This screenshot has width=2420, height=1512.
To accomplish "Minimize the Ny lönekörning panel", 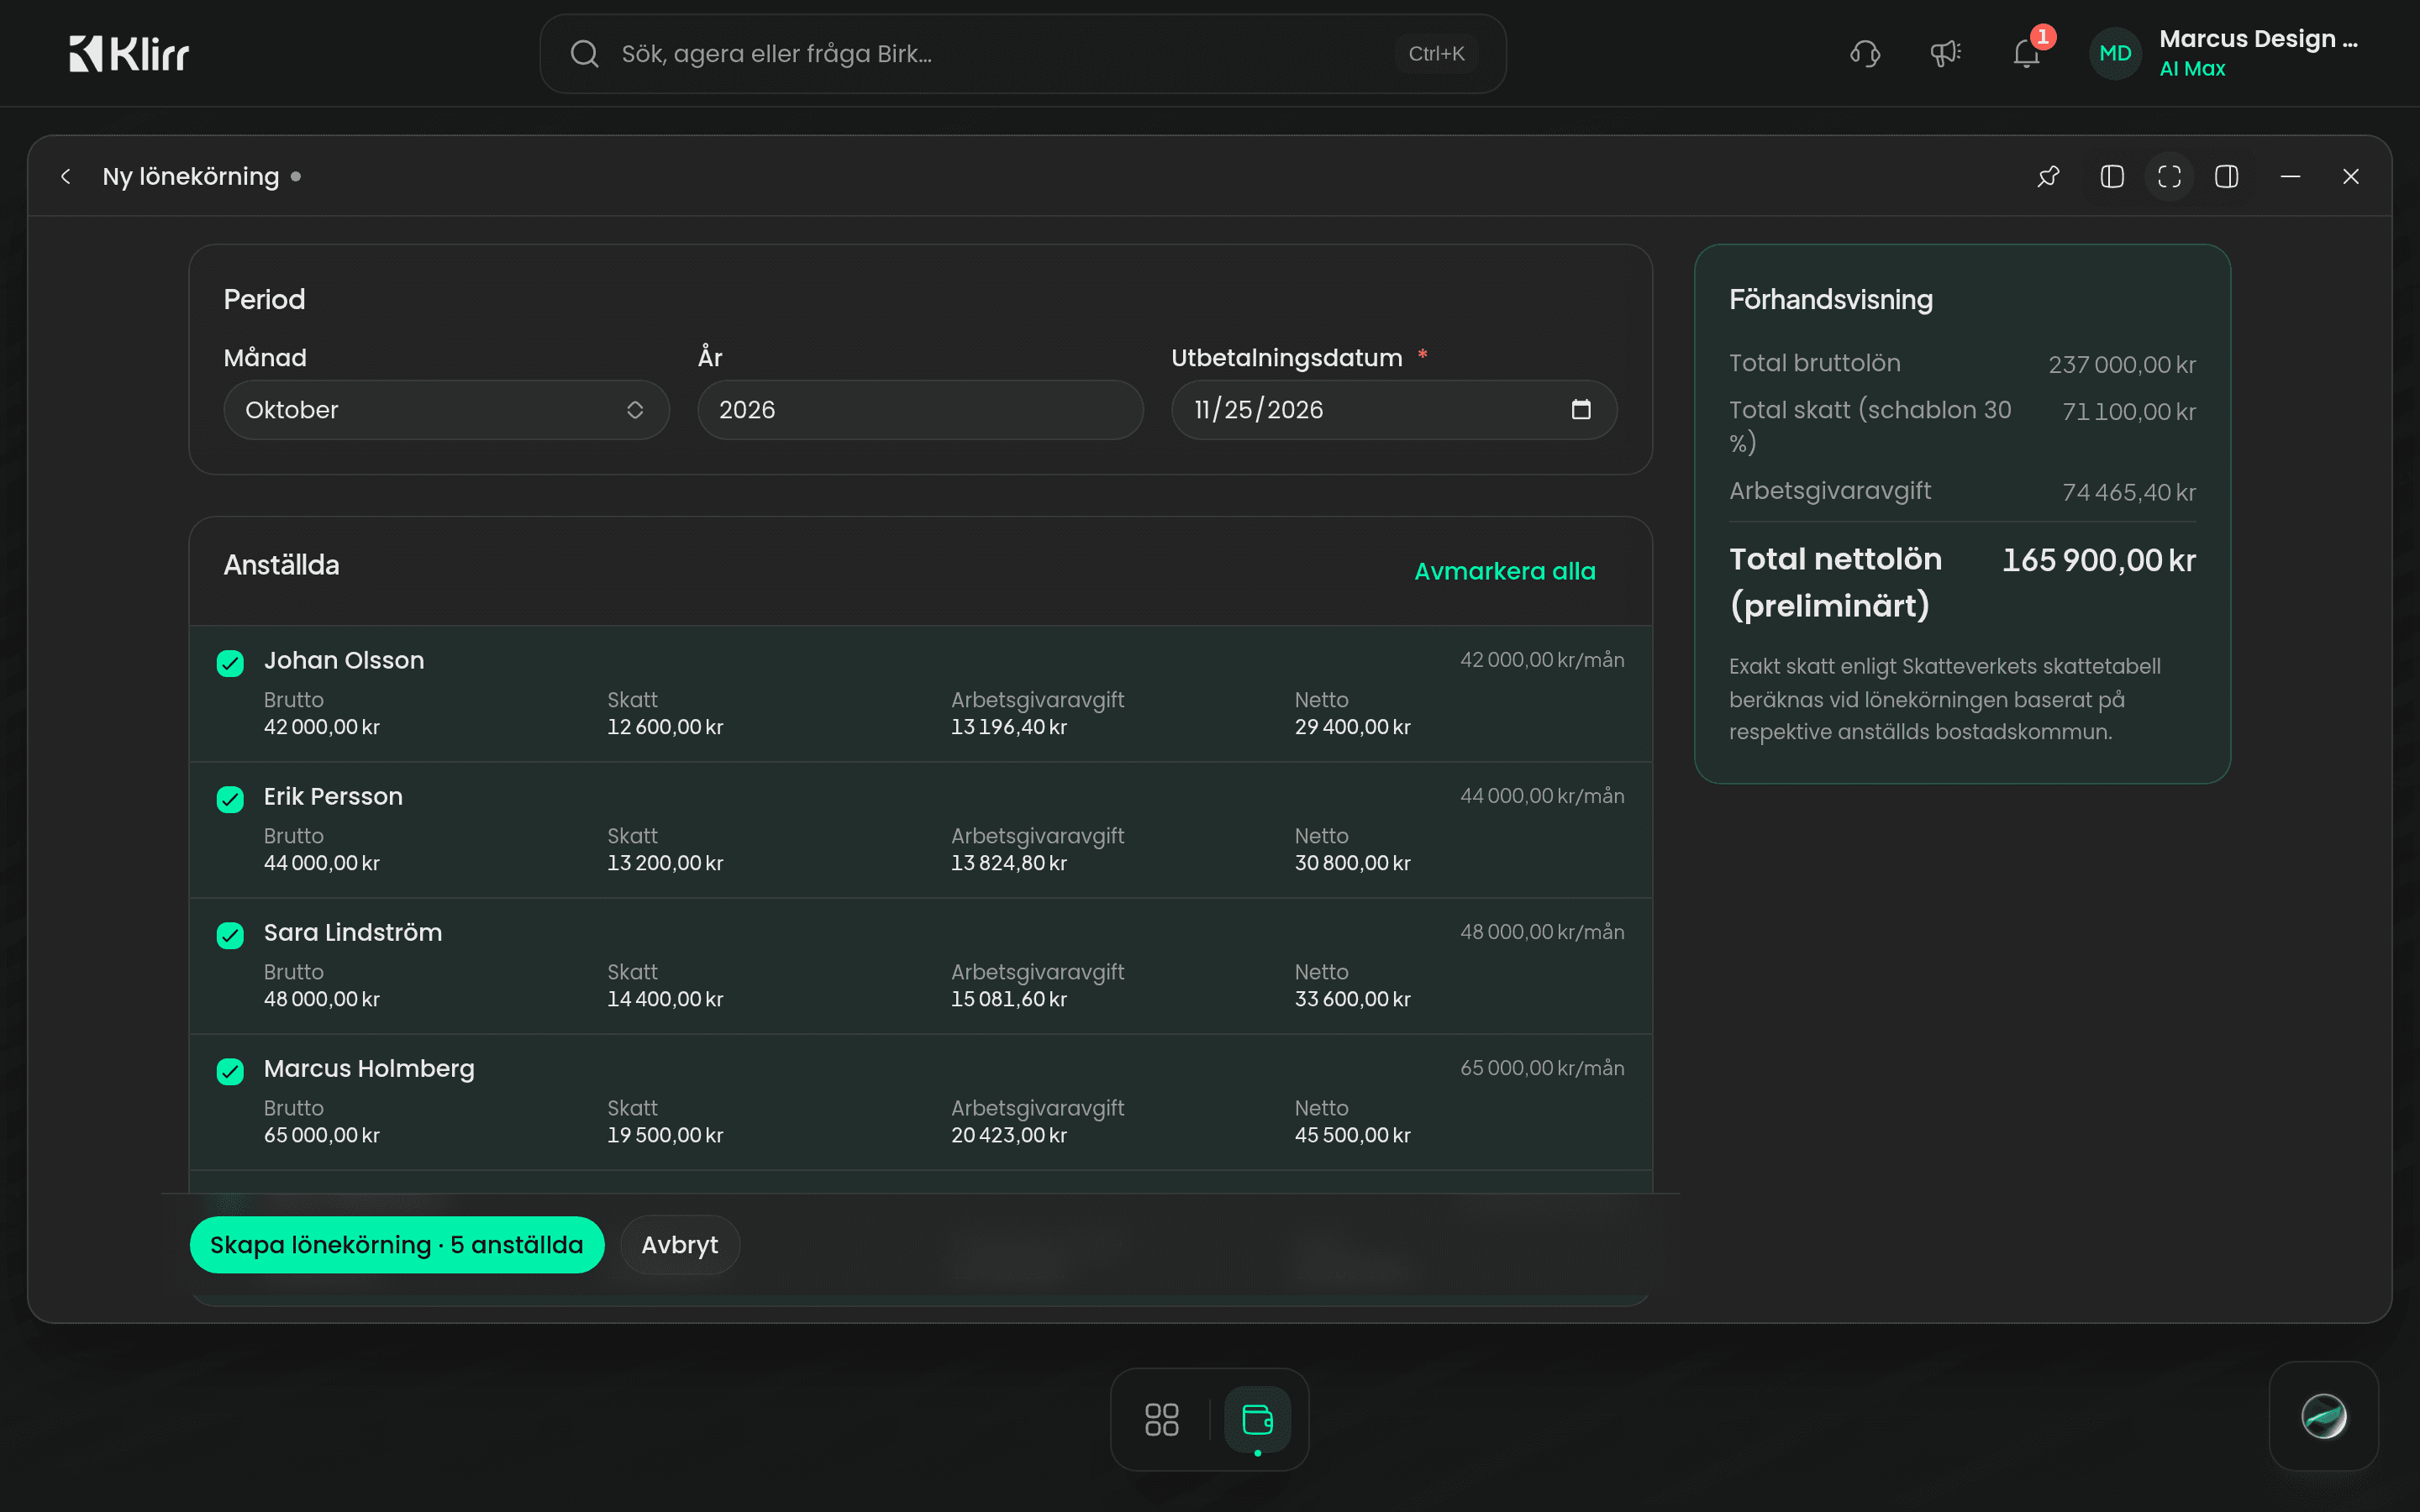I will coord(2290,177).
